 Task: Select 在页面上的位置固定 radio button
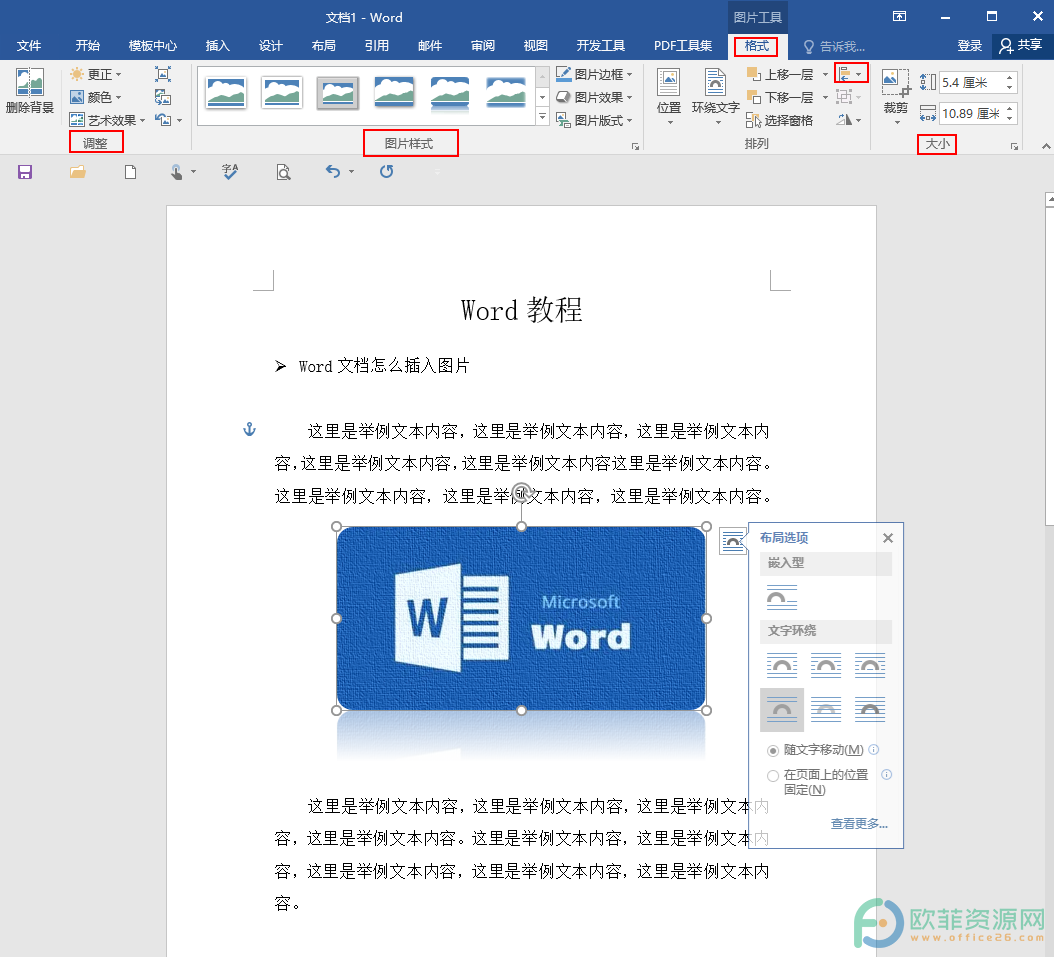point(773,776)
